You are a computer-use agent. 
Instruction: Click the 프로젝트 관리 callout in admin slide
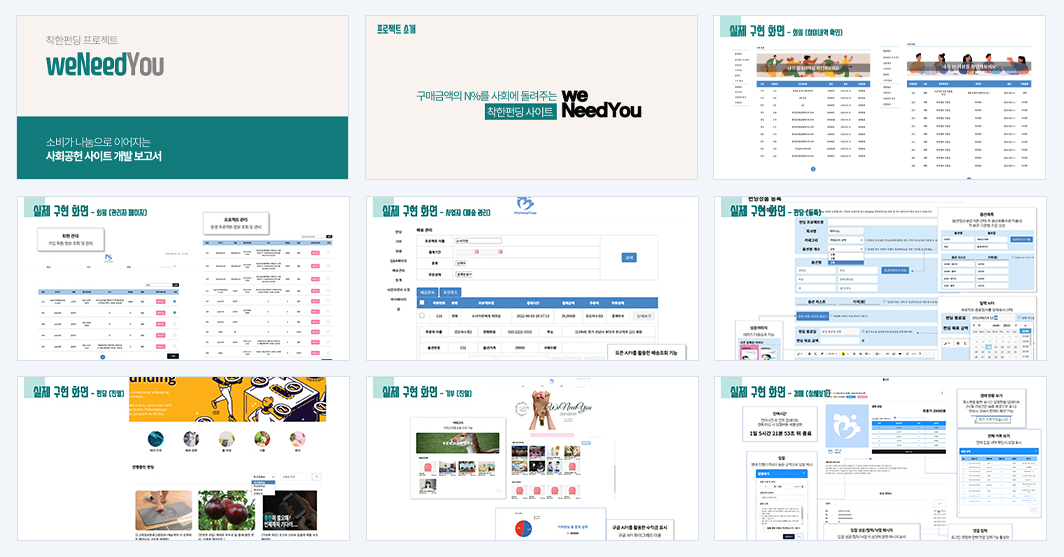click(x=235, y=224)
